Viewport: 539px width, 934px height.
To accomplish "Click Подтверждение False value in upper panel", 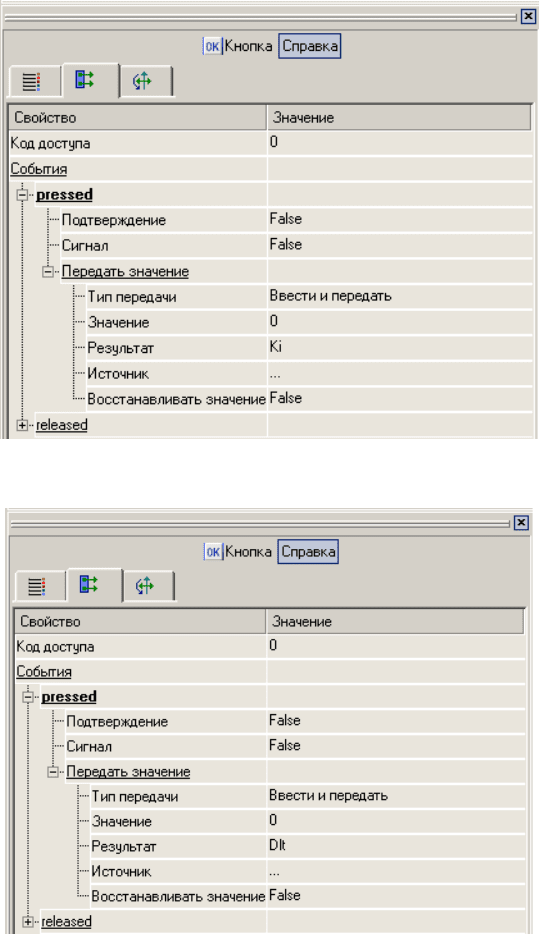I will (x=400, y=219).
